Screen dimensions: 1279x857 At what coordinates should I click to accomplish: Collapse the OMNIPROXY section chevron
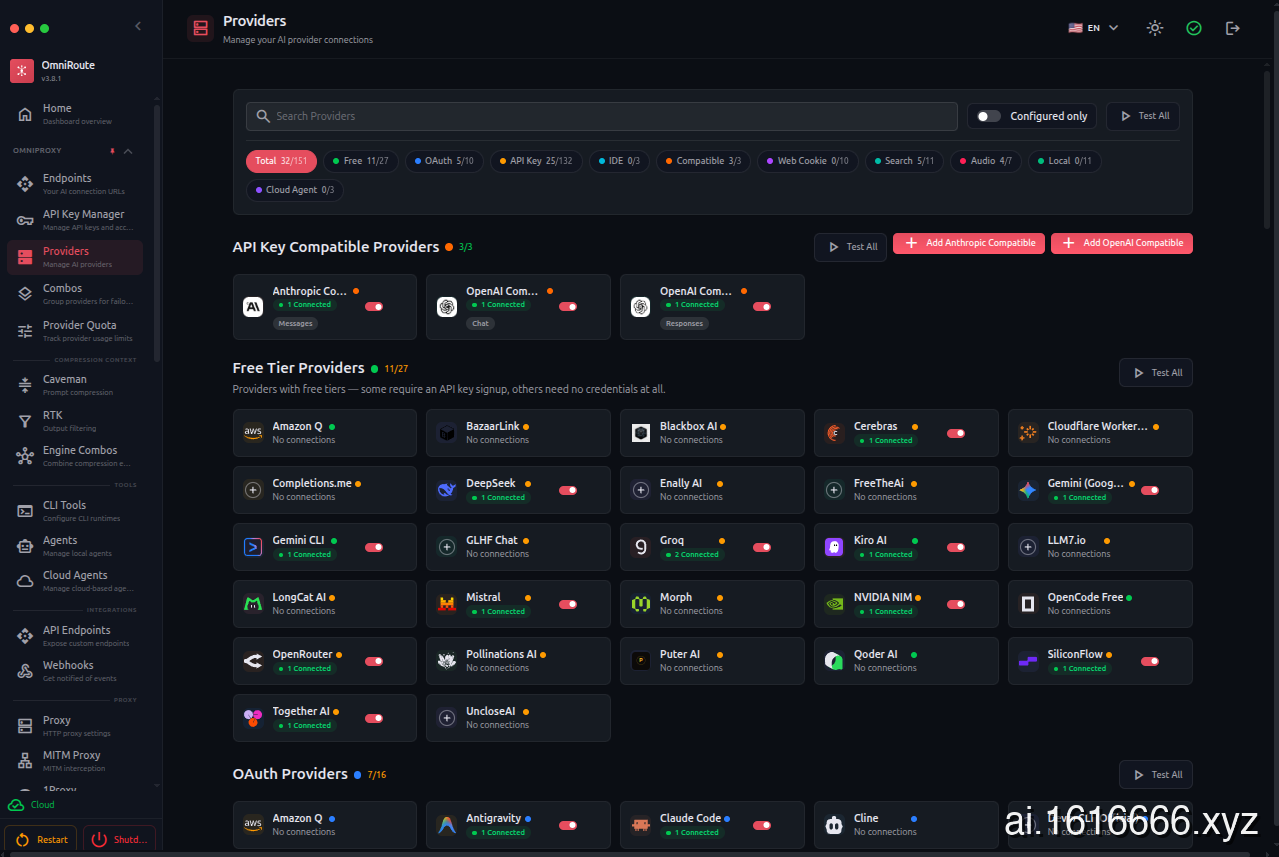click(128, 151)
